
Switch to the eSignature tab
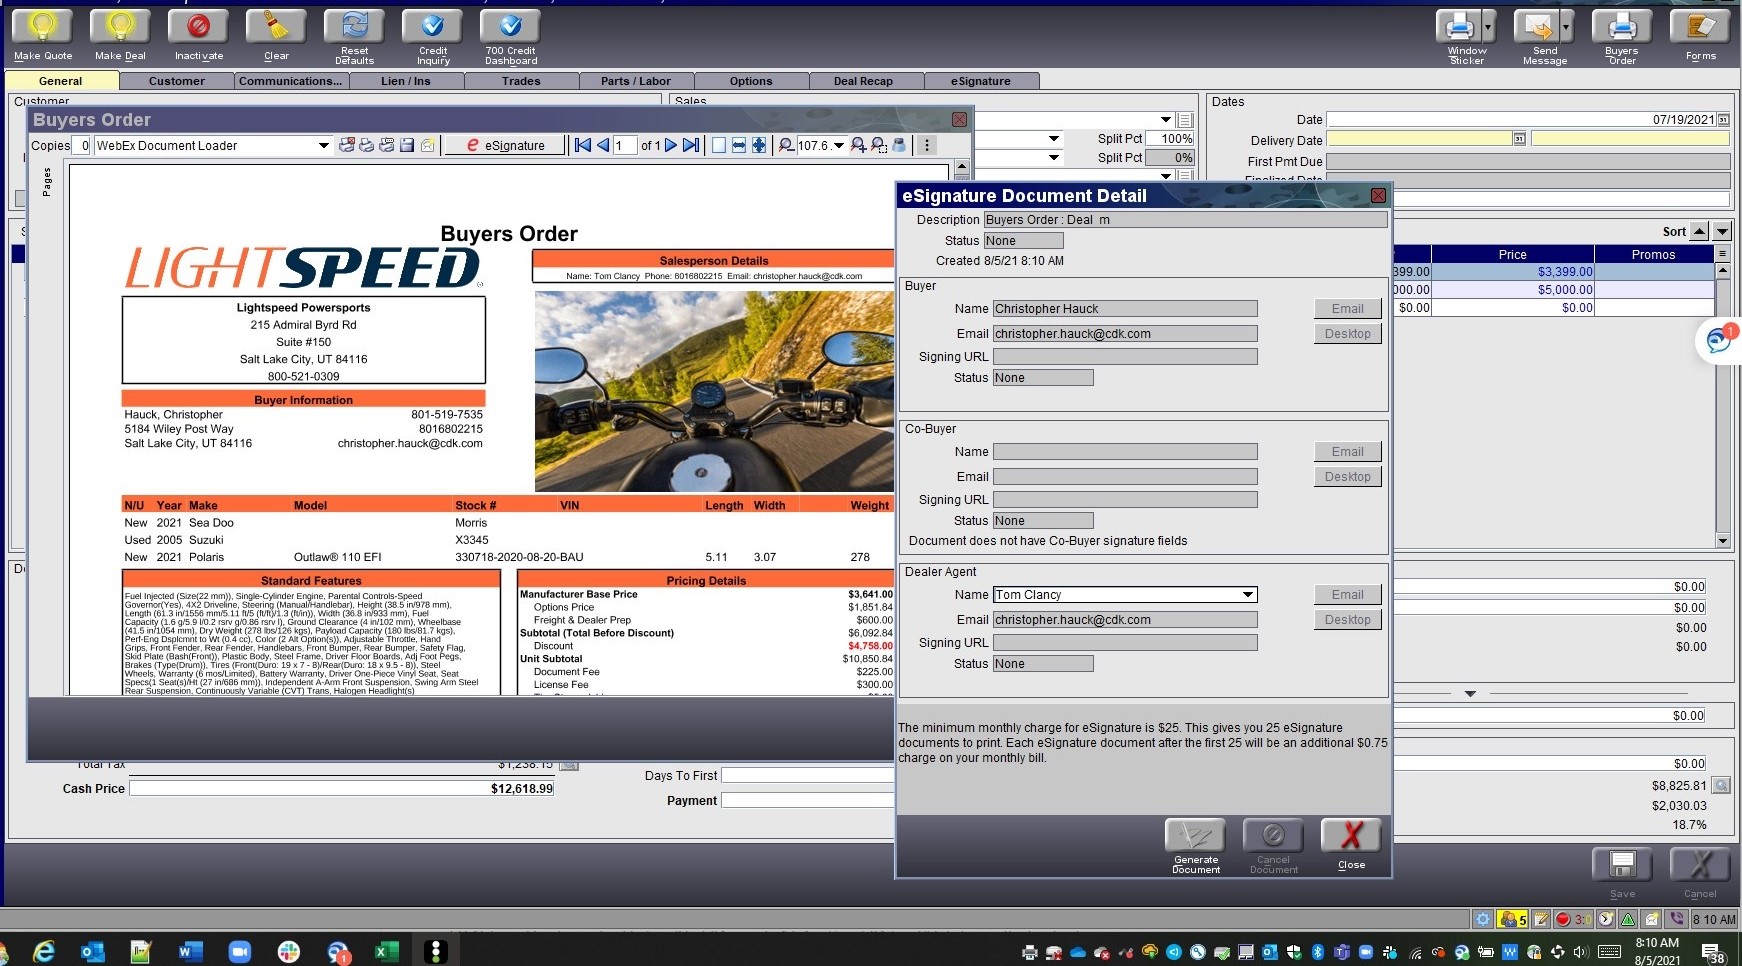981,81
